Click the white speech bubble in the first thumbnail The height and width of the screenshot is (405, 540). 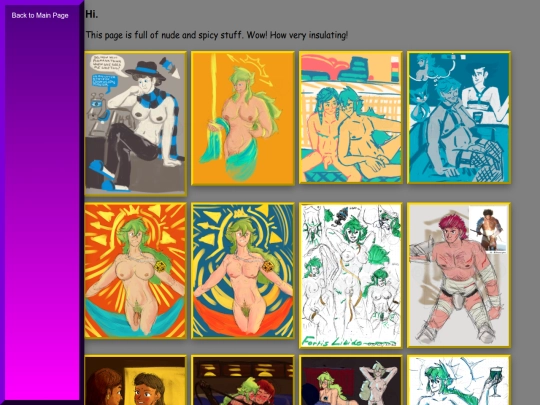(x=106, y=65)
